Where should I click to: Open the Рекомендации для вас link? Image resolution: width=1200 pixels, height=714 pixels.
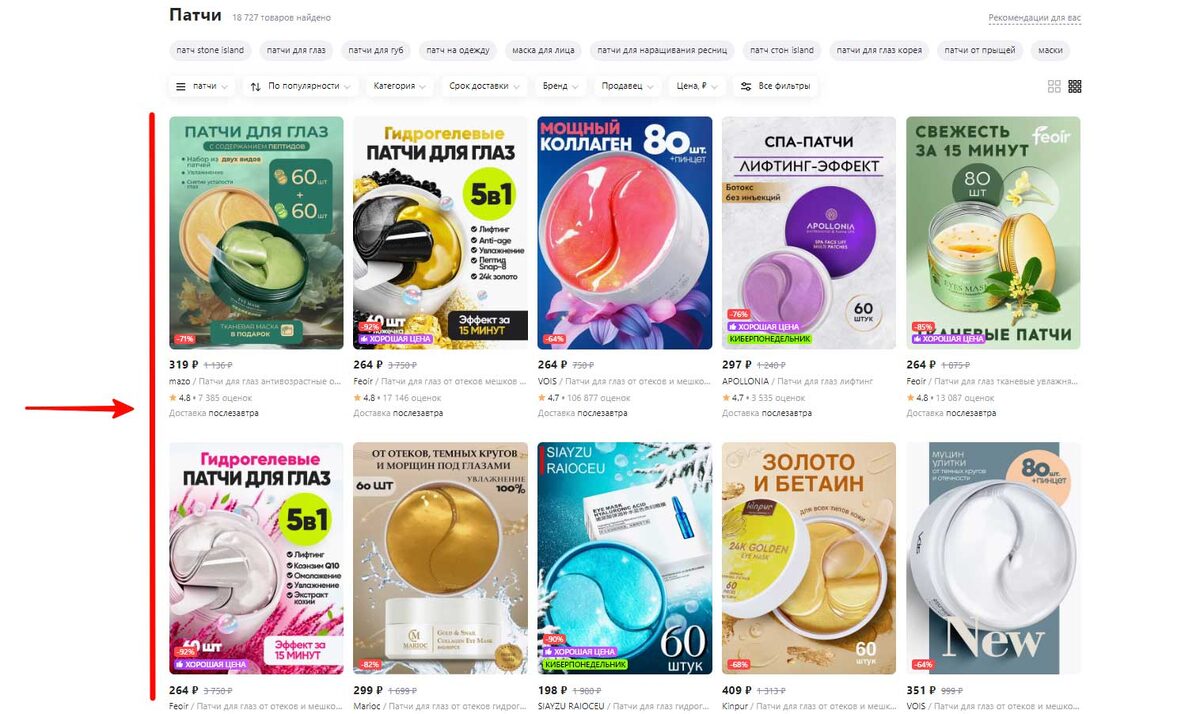1035,18
